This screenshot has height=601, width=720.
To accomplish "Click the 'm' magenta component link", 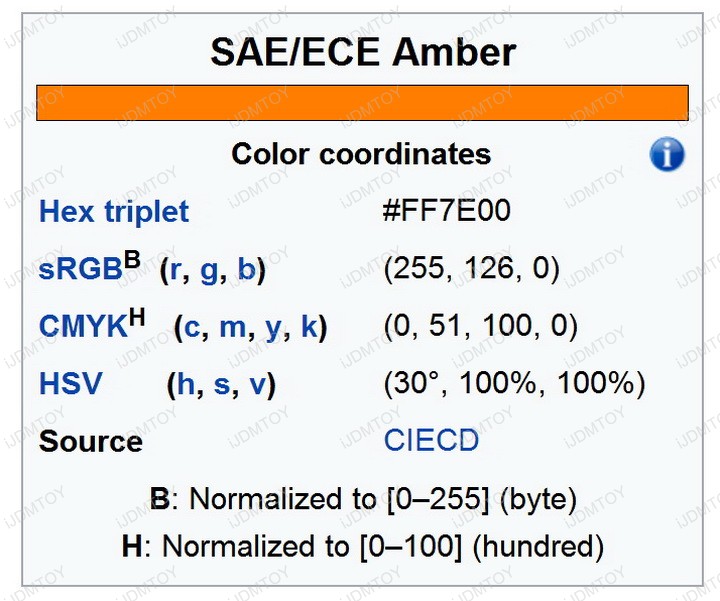I will [233, 328].
